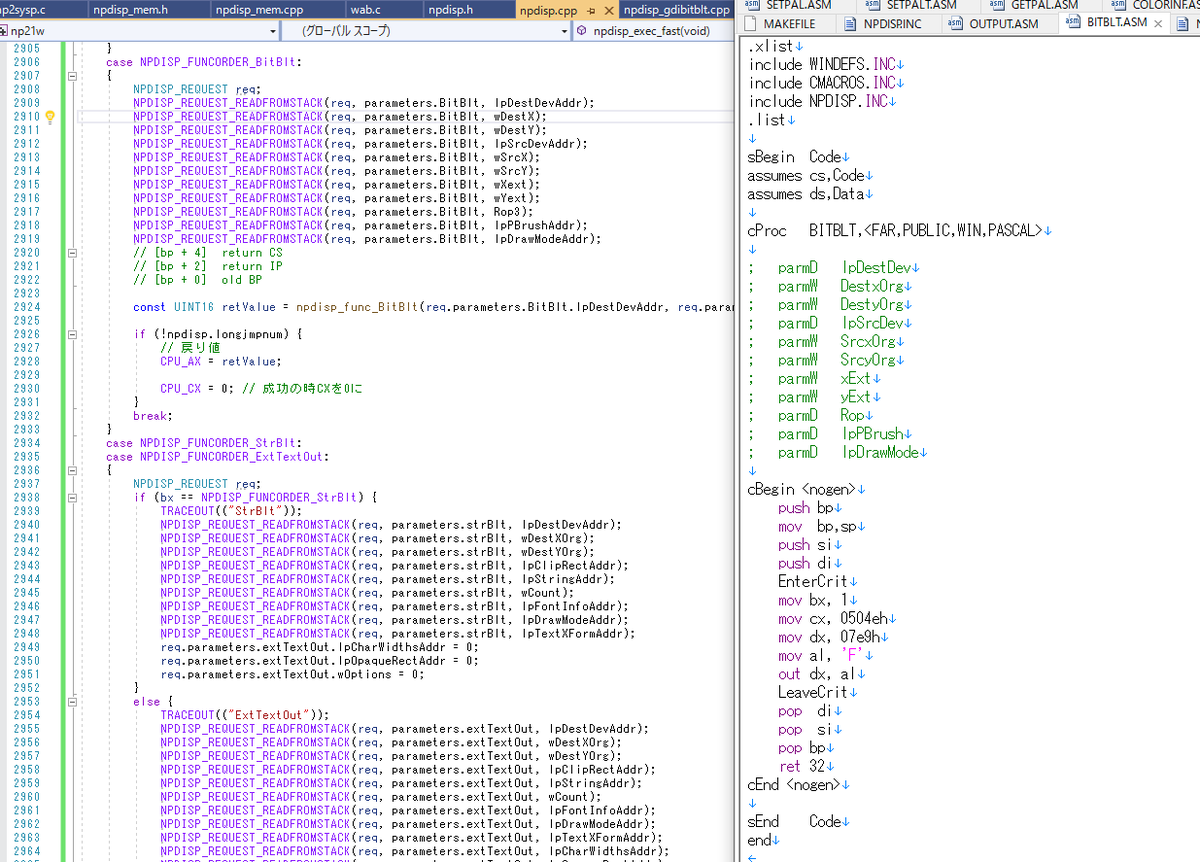This screenshot has width=1200, height=862.
Task: Click the 'ret 32' line
Action: coord(802,767)
